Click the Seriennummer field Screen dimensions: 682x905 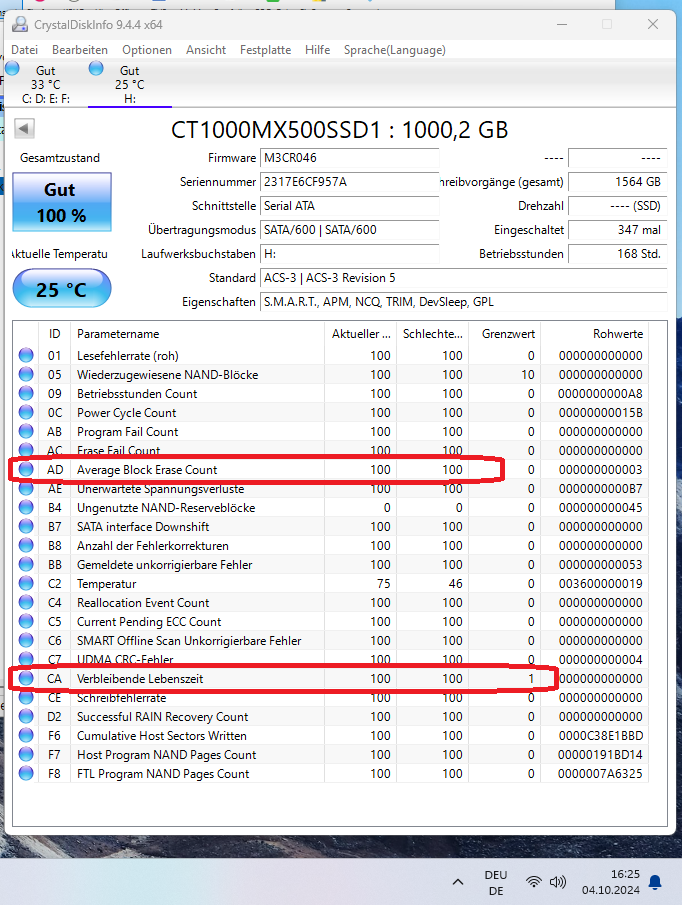point(350,182)
